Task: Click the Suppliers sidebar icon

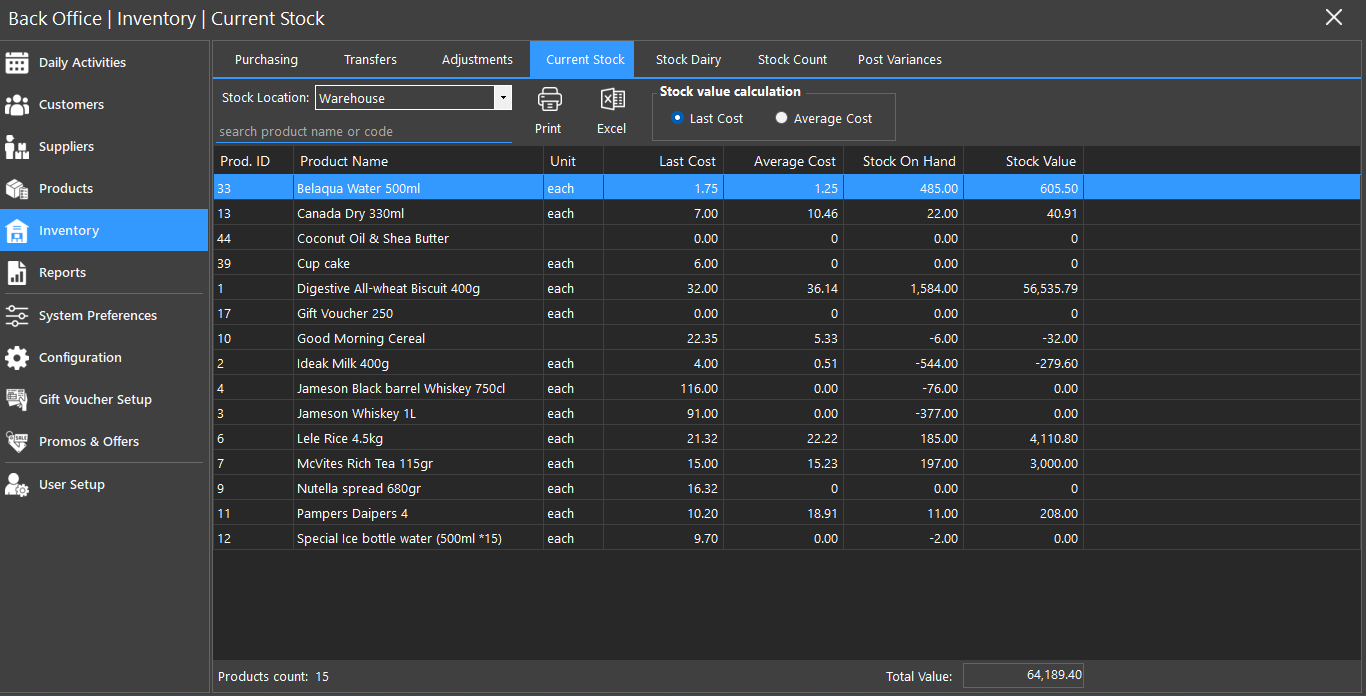Action: 17,147
